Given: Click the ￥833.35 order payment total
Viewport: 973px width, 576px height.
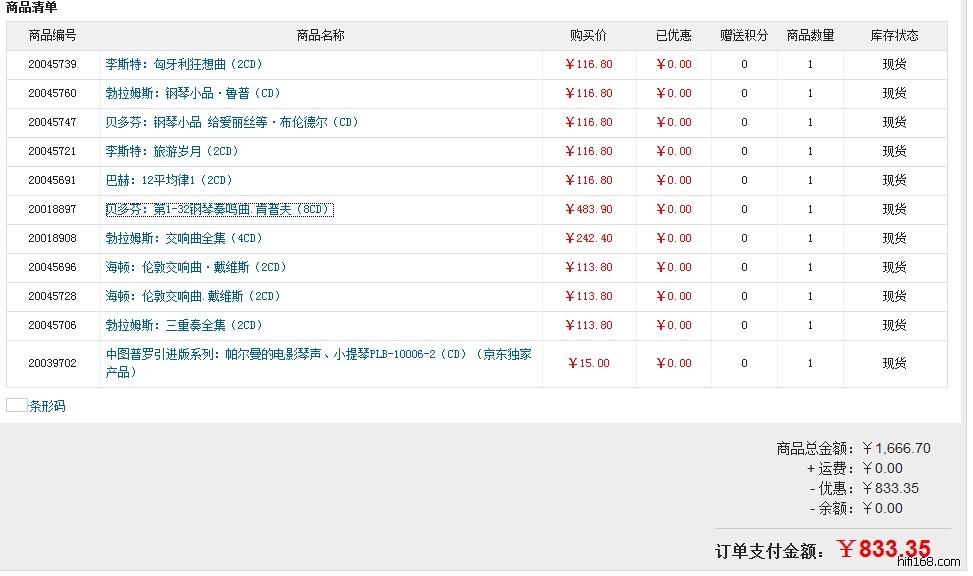Looking at the screenshot, I should point(884,549).
